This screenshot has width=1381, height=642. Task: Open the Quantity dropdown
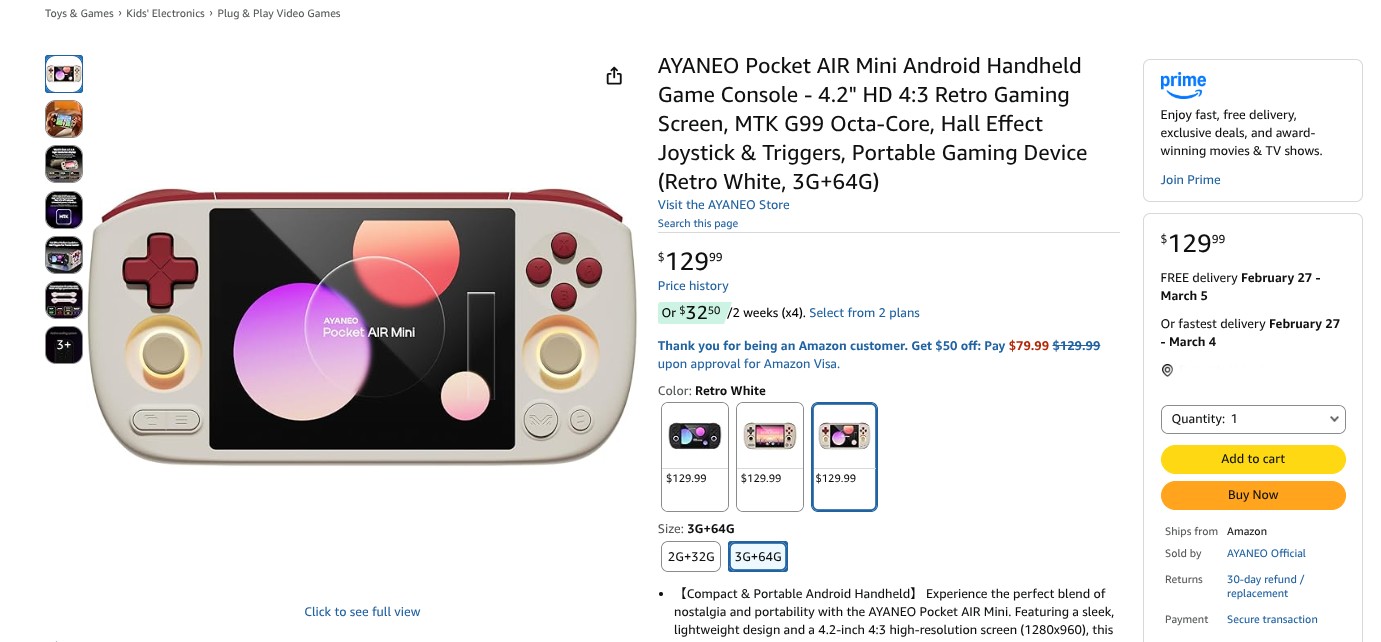(1253, 419)
